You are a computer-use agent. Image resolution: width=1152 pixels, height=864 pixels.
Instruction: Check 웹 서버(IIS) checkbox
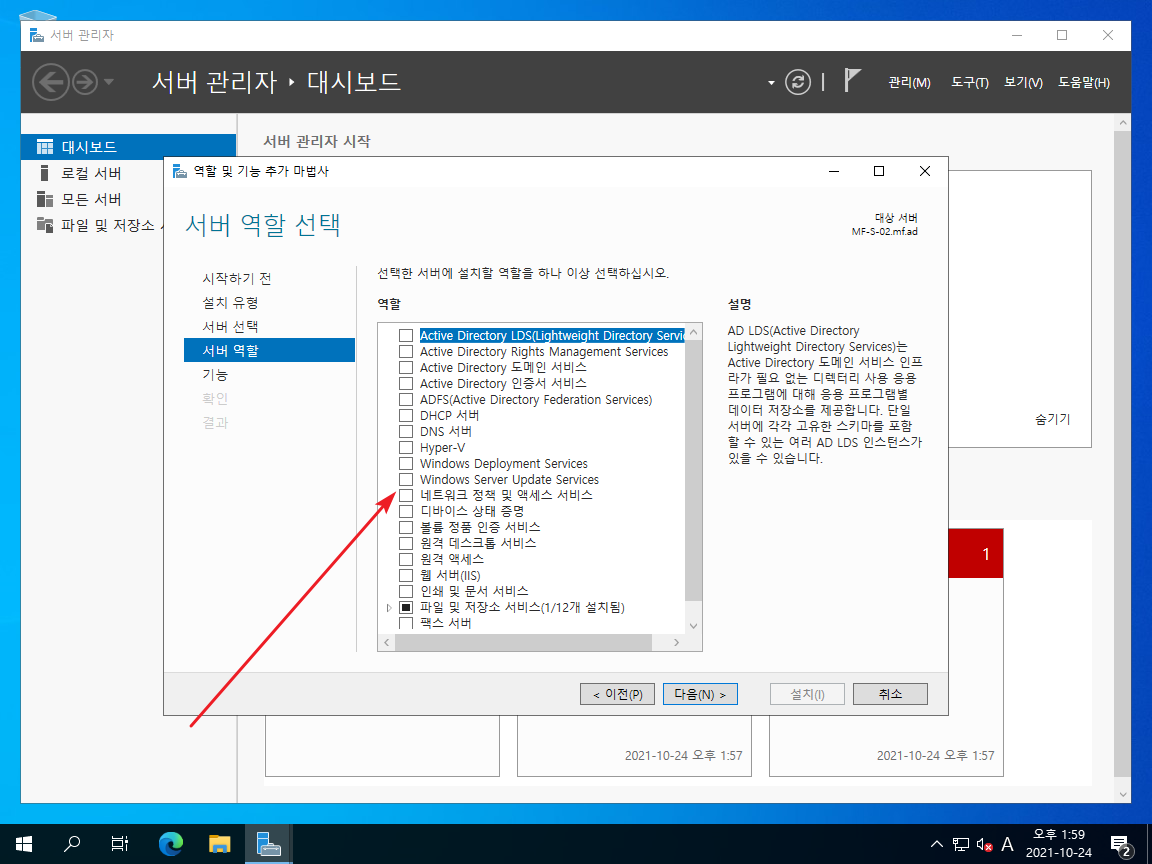click(406, 575)
